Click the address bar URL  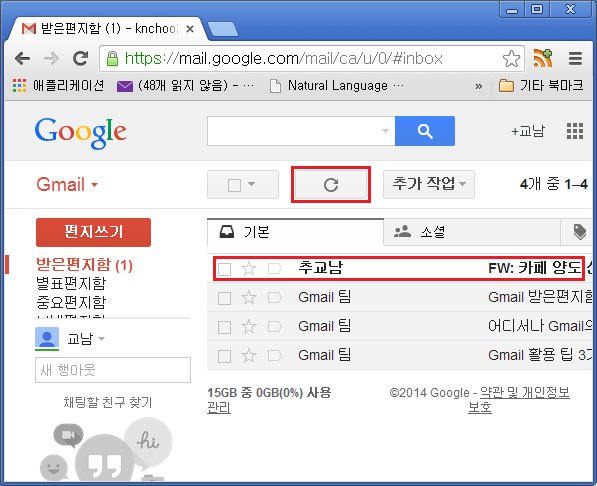coord(284,59)
